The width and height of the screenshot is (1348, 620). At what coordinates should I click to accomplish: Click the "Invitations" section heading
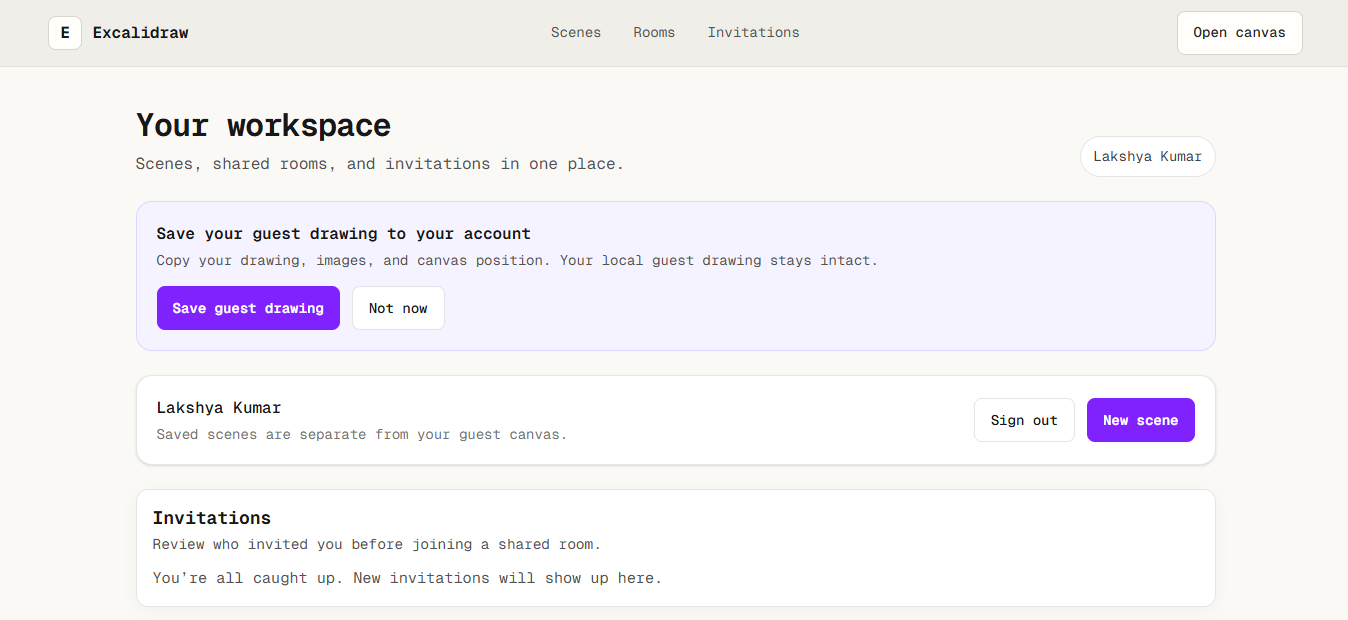pos(212,518)
